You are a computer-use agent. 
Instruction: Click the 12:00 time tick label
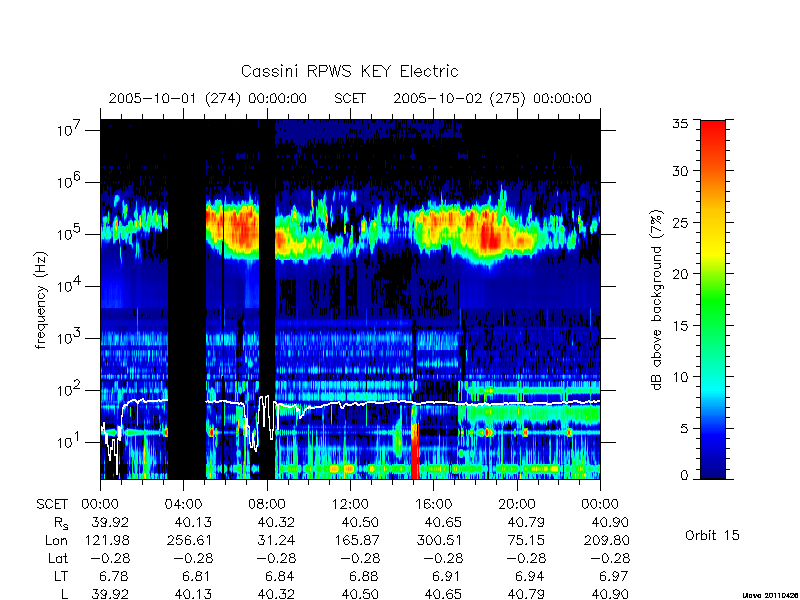point(350,505)
